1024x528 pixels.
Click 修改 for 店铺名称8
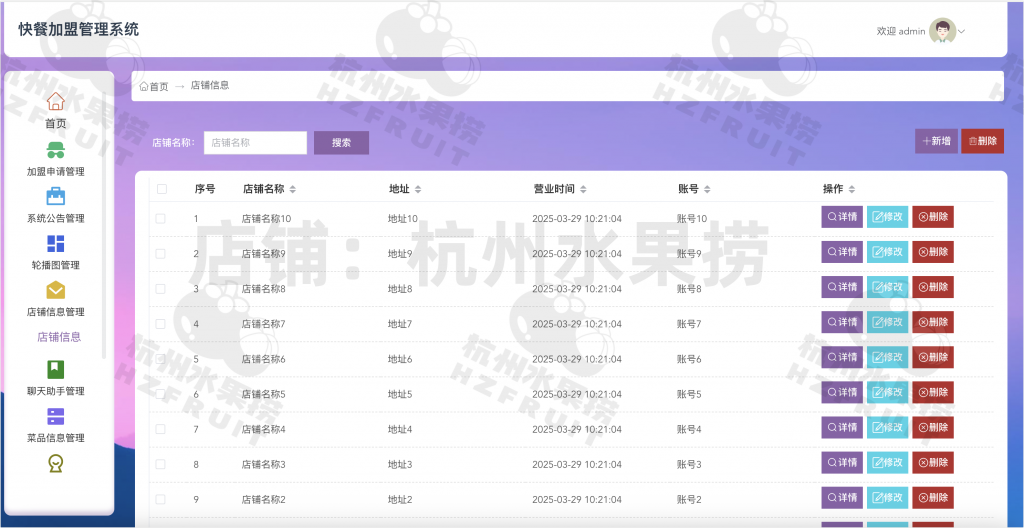tap(888, 287)
